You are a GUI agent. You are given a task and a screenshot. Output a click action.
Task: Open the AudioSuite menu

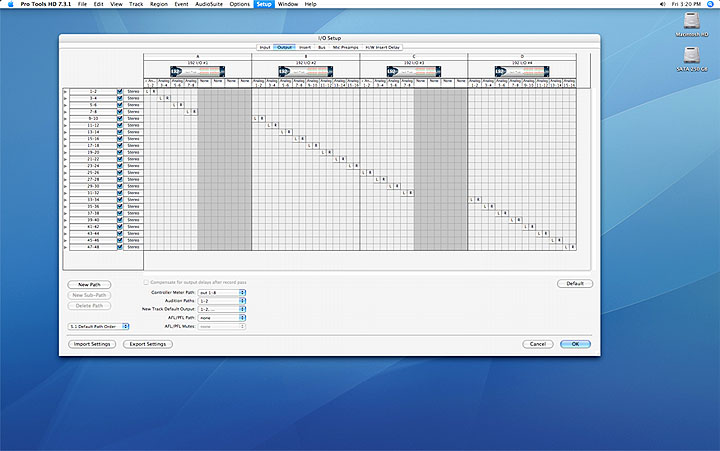(209, 4)
